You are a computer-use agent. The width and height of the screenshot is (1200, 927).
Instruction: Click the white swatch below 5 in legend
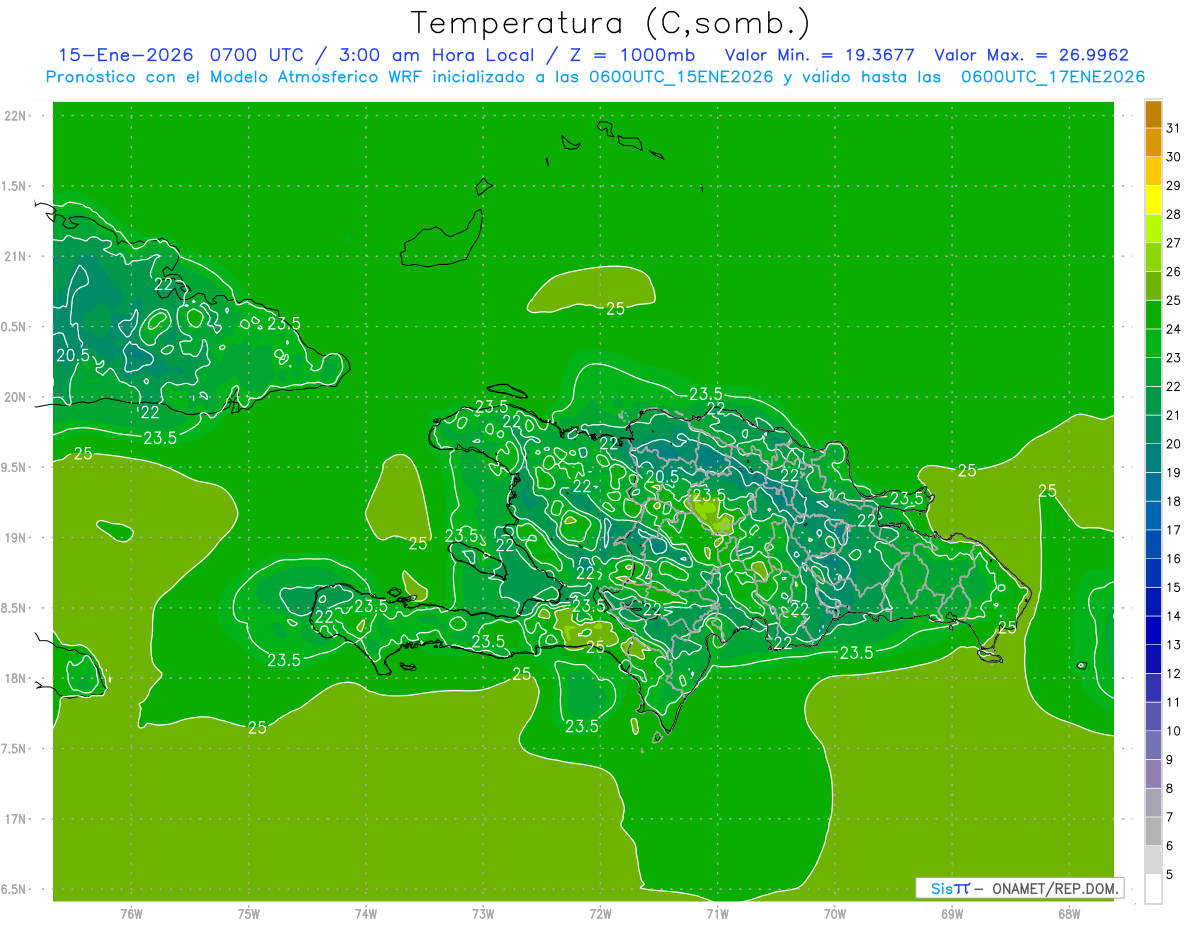pos(1153,889)
